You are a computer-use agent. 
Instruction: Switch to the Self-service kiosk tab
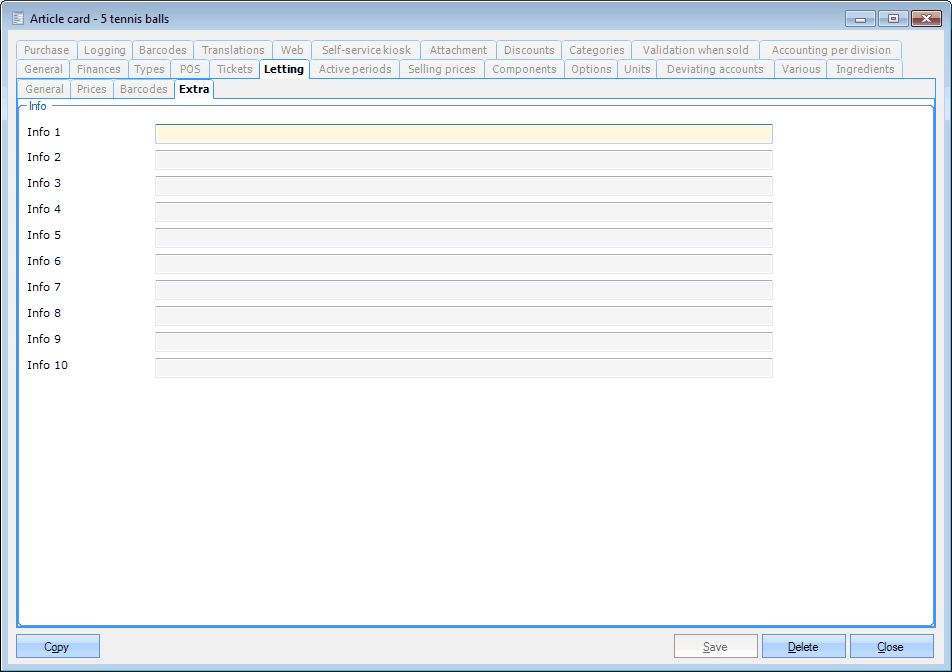click(366, 50)
